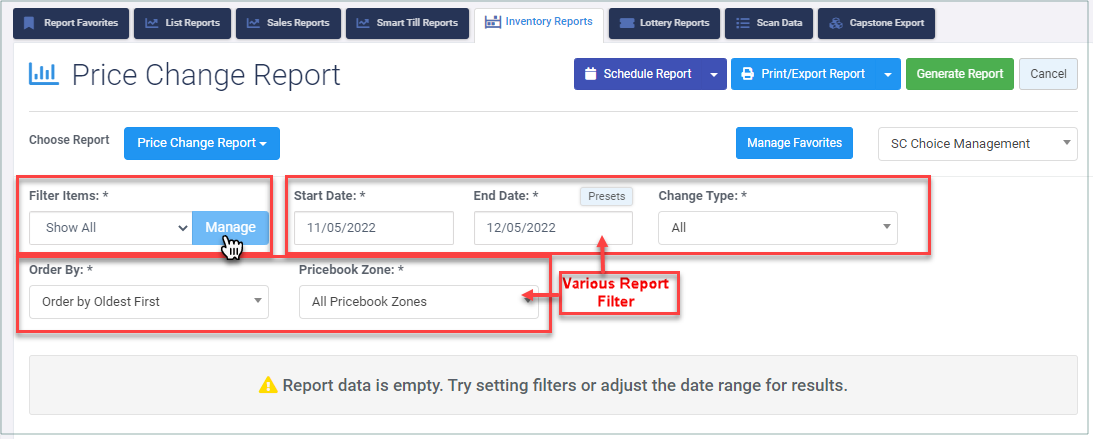Click the Generate Report button
The width and height of the screenshot is (1093, 439).
(960, 74)
